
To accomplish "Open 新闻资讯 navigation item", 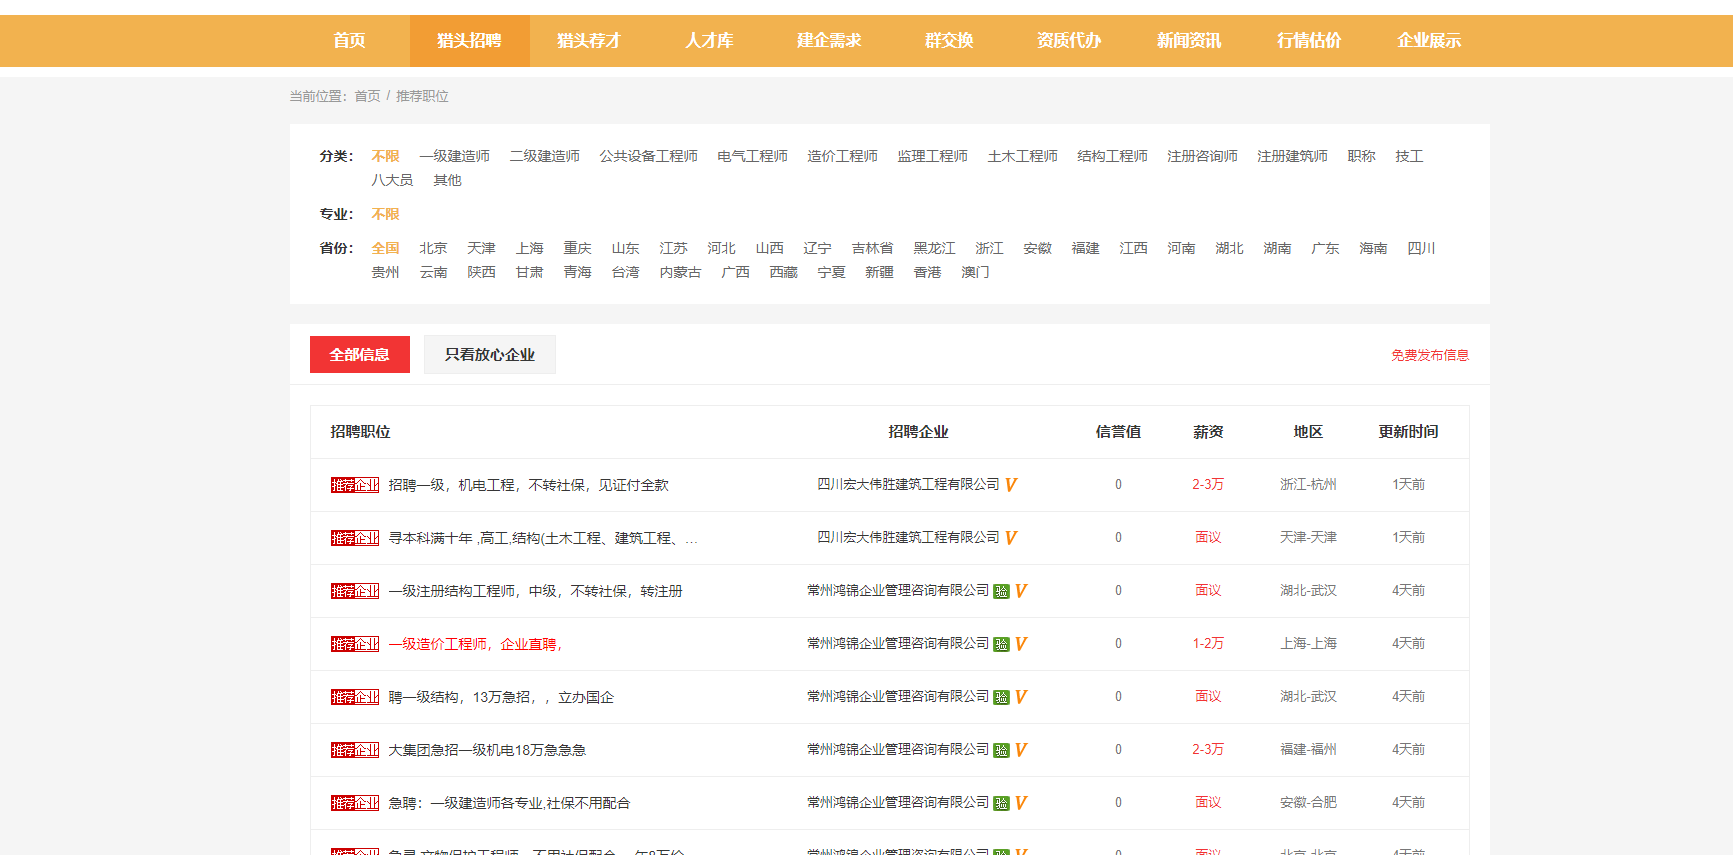I will 1189,41.
